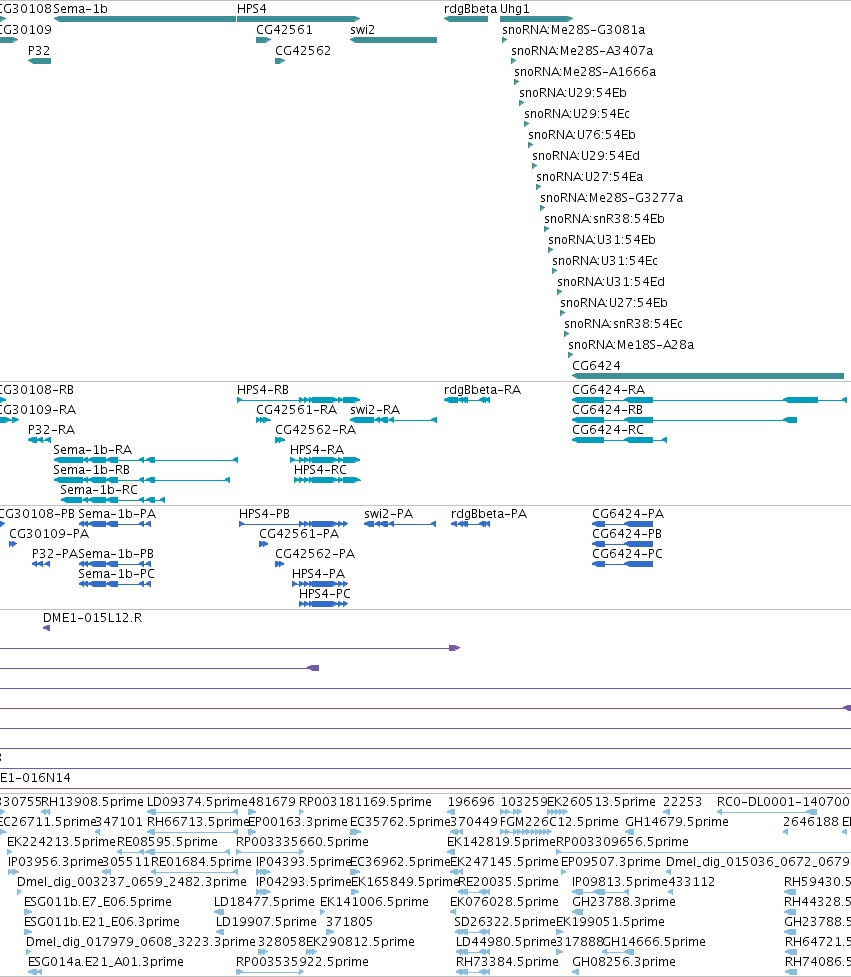Select snoRNA:U76:54Eb label
851x977 pixels.
coord(582,135)
